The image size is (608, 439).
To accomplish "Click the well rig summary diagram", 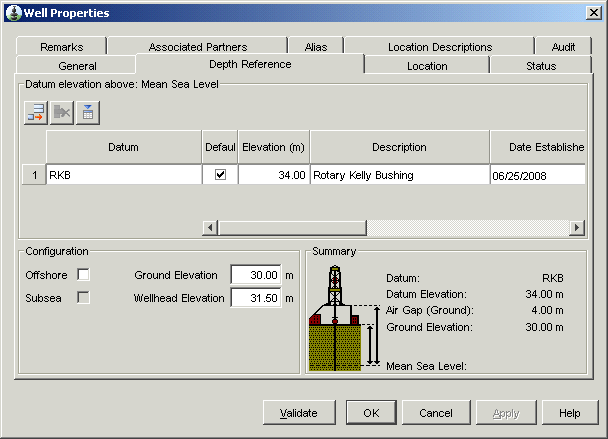I will 344,318.
